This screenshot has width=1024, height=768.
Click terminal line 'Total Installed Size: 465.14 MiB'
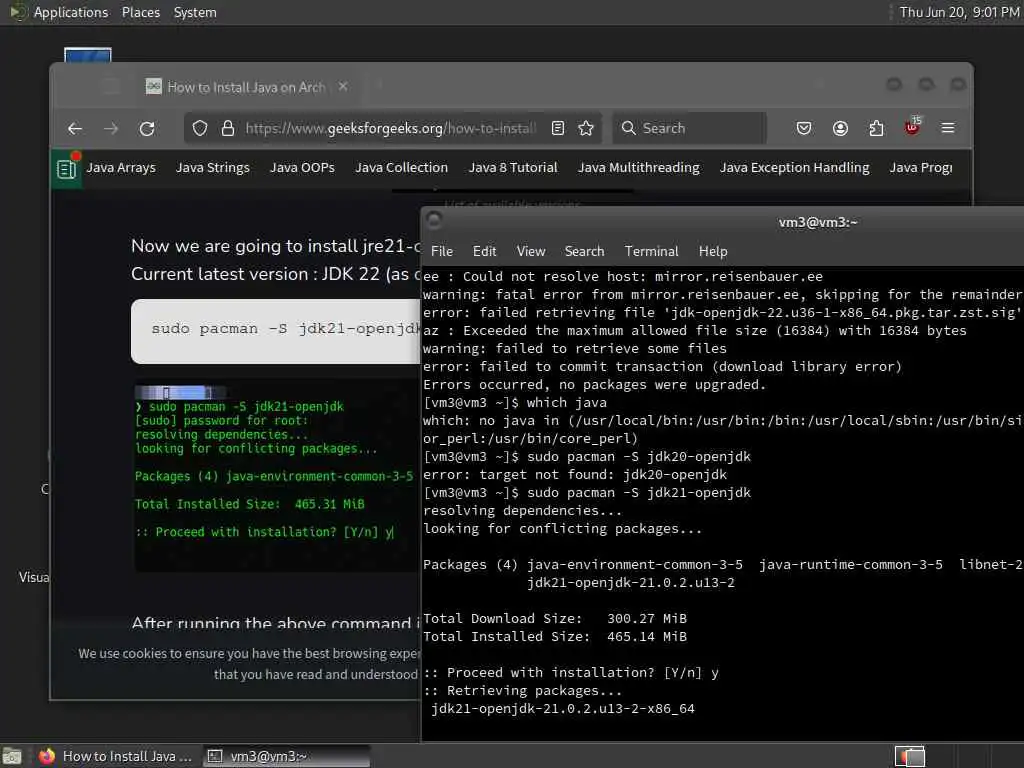(x=554, y=637)
